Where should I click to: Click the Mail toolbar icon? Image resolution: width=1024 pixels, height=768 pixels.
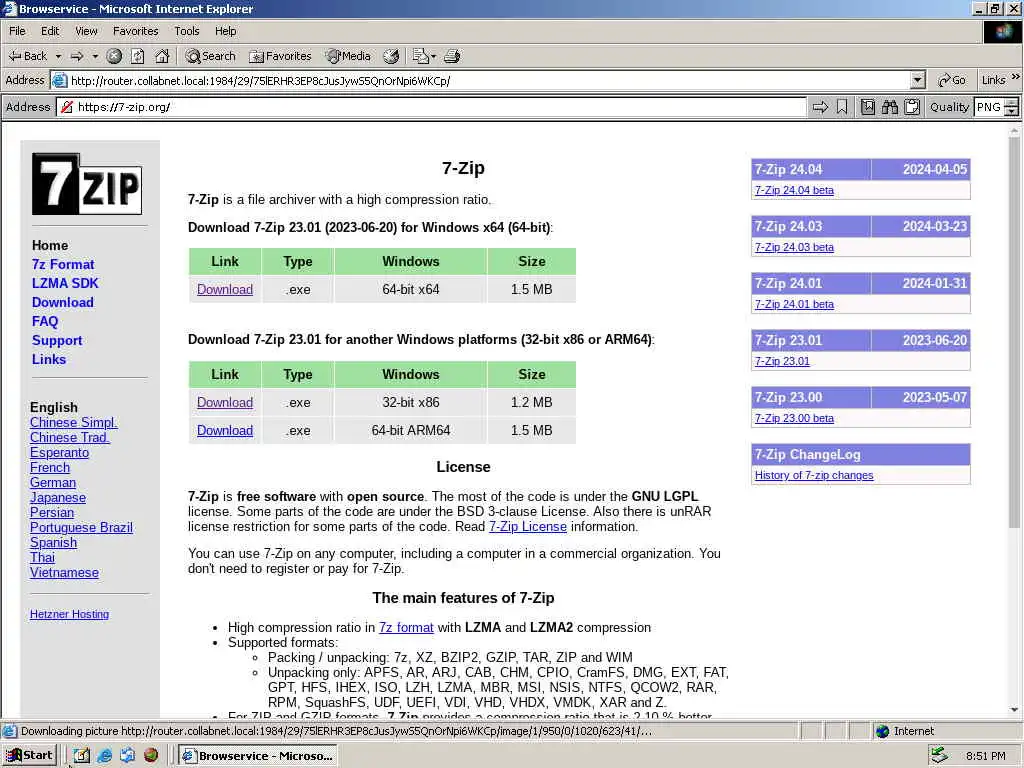tap(420, 56)
